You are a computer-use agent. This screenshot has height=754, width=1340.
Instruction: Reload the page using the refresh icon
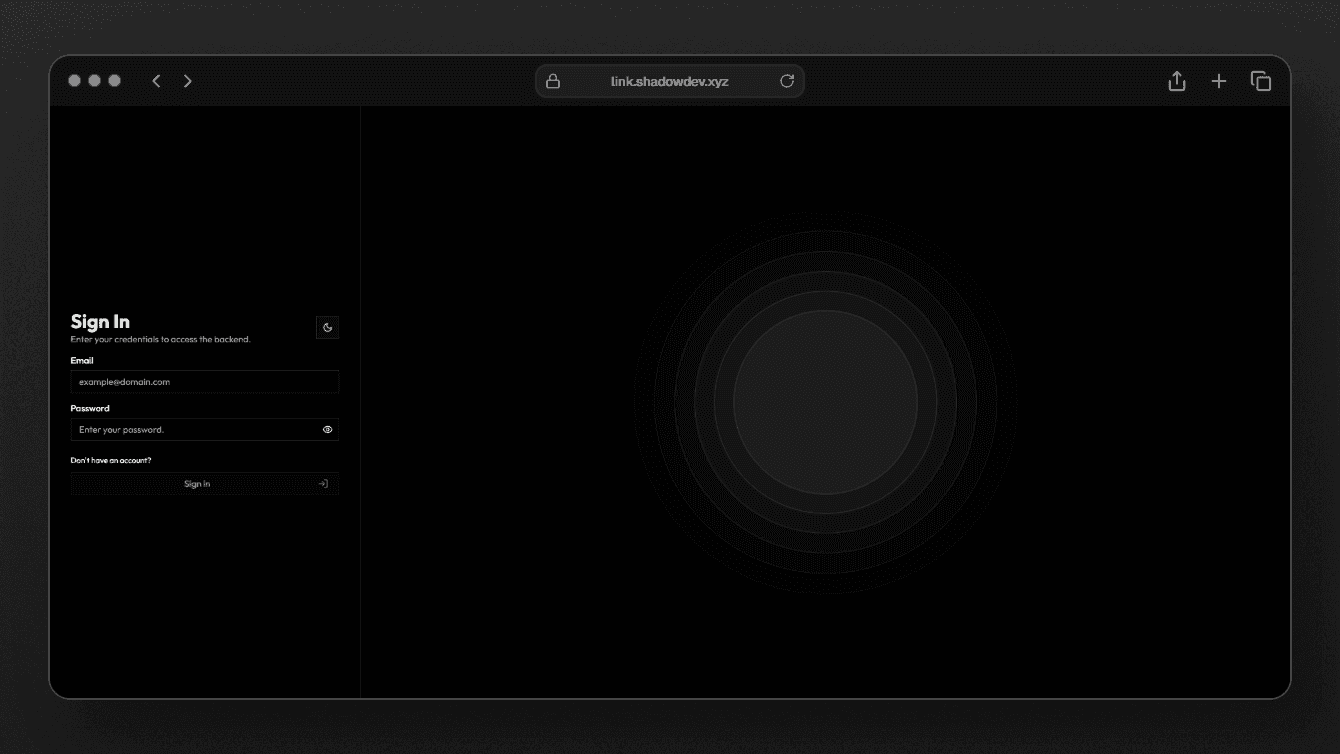tap(787, 81)
